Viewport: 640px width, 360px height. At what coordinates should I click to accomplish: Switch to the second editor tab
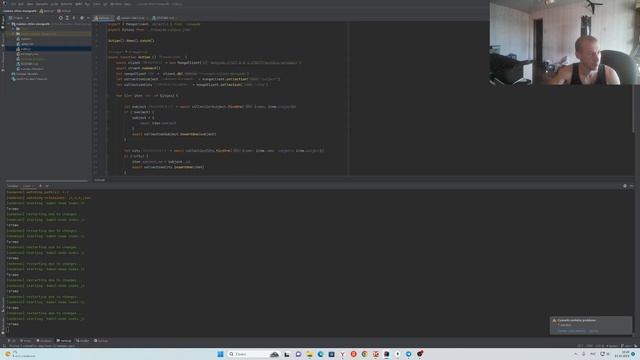pyautogui.click(x=133, y=18)
